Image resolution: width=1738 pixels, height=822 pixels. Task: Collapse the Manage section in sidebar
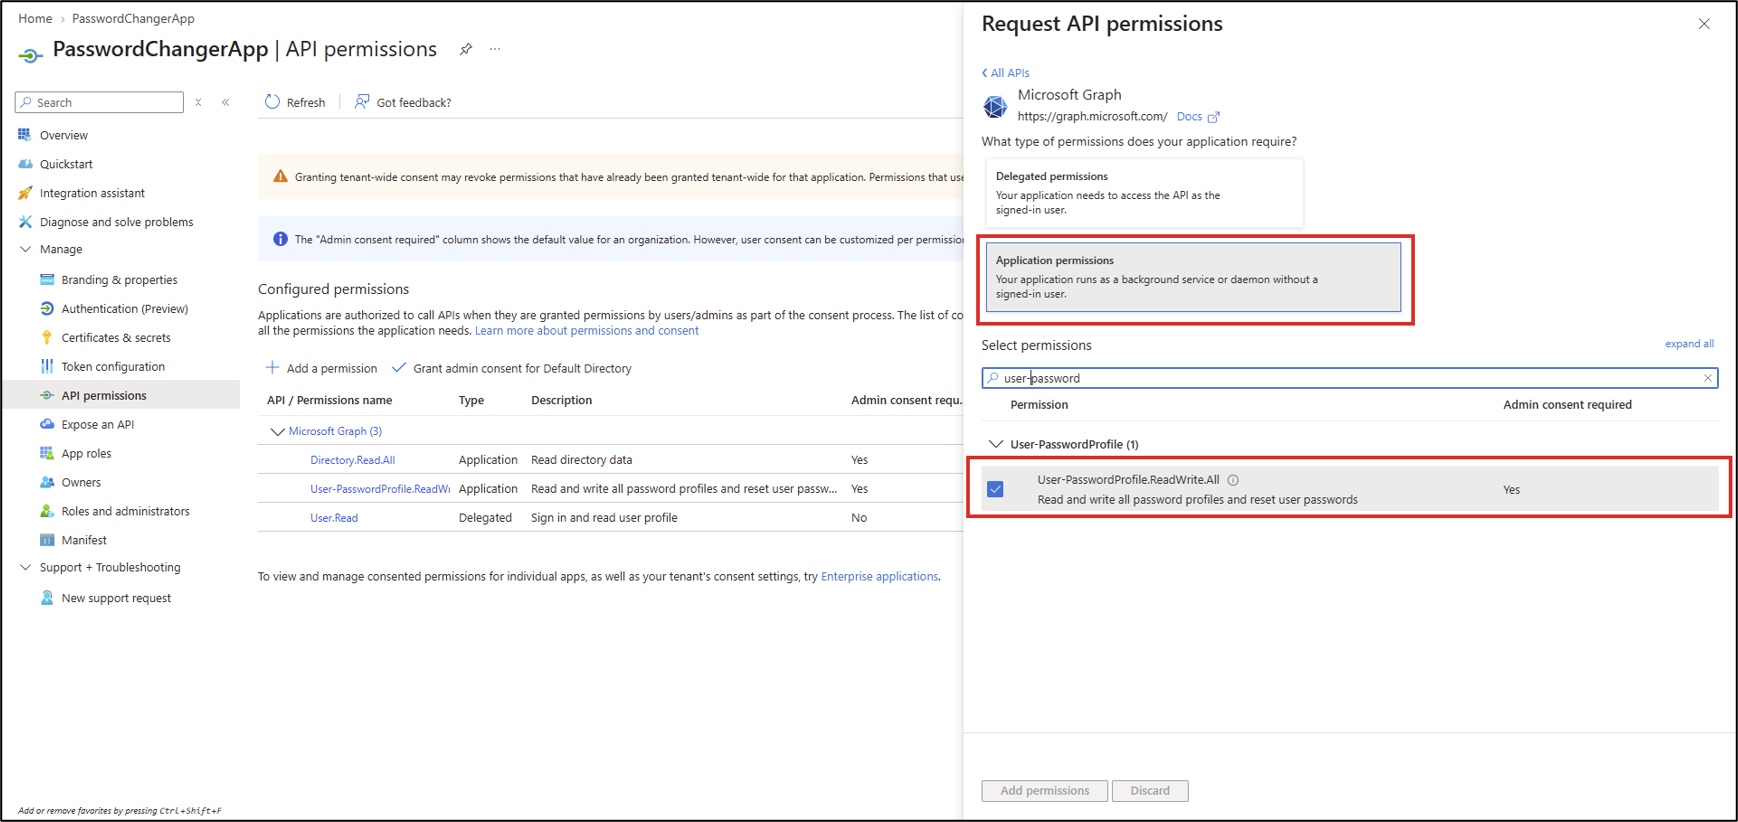[x=25, y=250]
